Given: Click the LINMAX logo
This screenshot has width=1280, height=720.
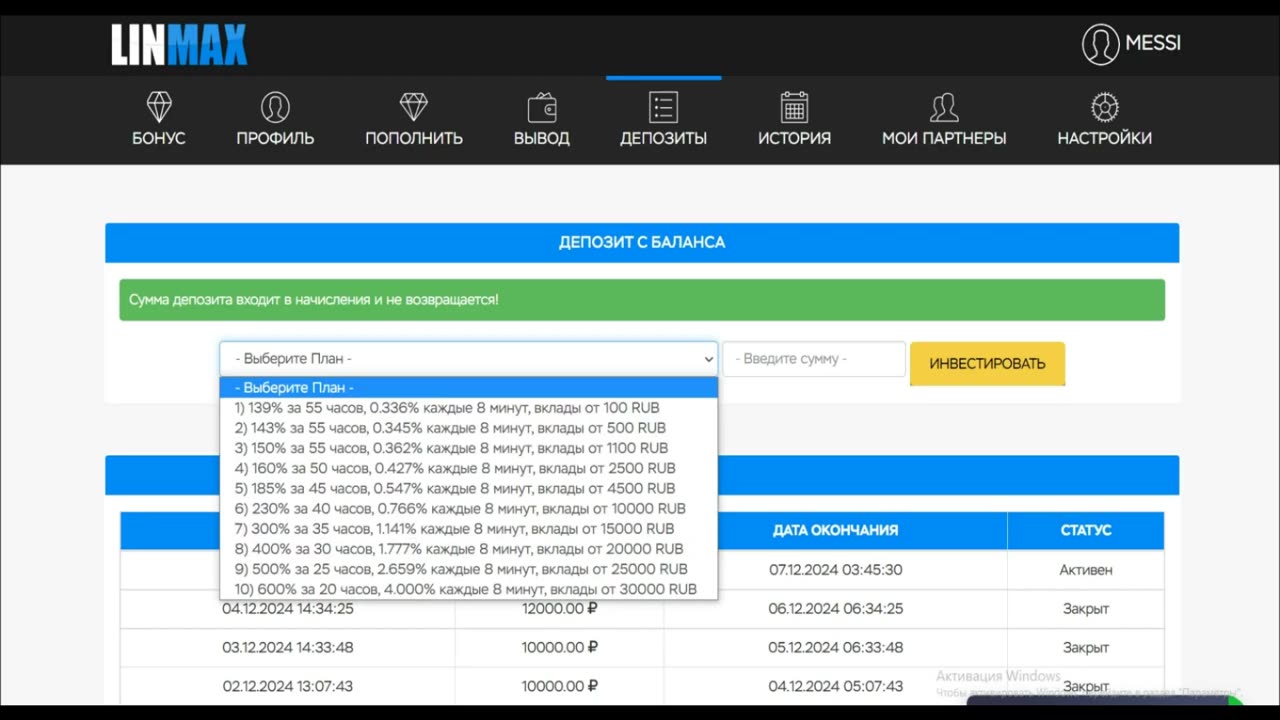Looking at the screenshot, I should point(179,45).
